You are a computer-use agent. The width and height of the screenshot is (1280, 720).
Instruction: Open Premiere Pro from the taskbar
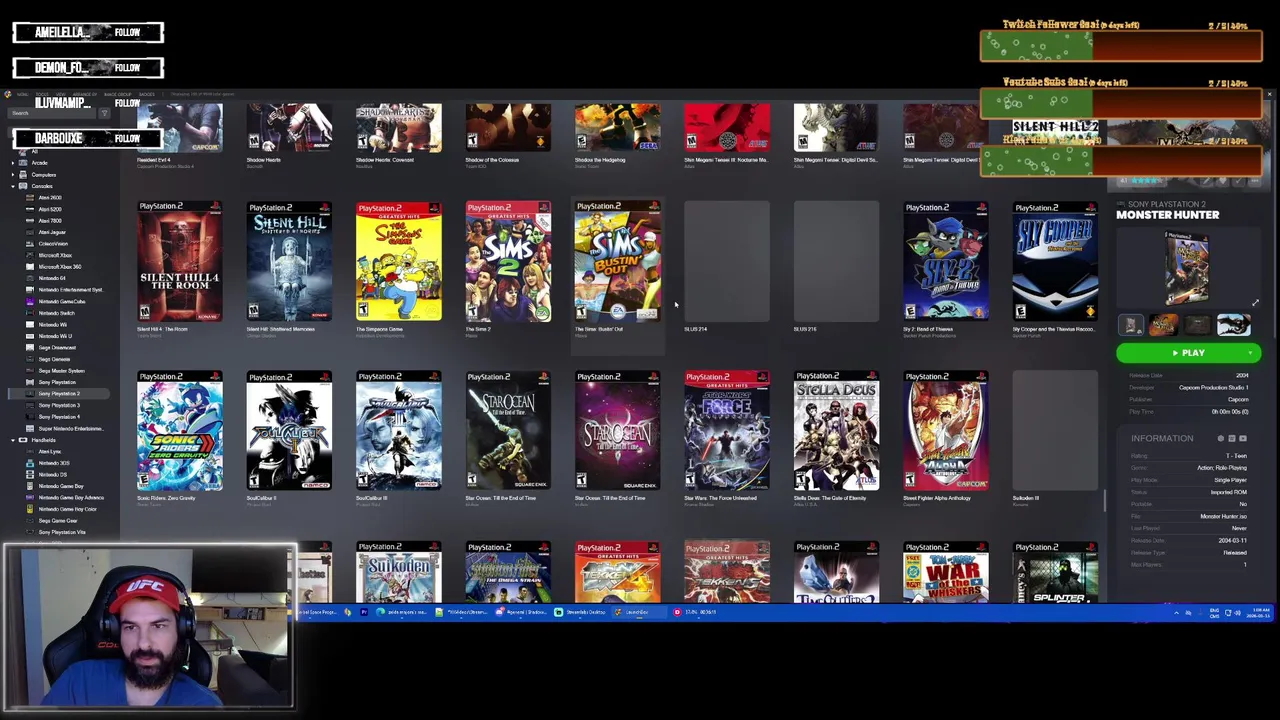point(364,612)
